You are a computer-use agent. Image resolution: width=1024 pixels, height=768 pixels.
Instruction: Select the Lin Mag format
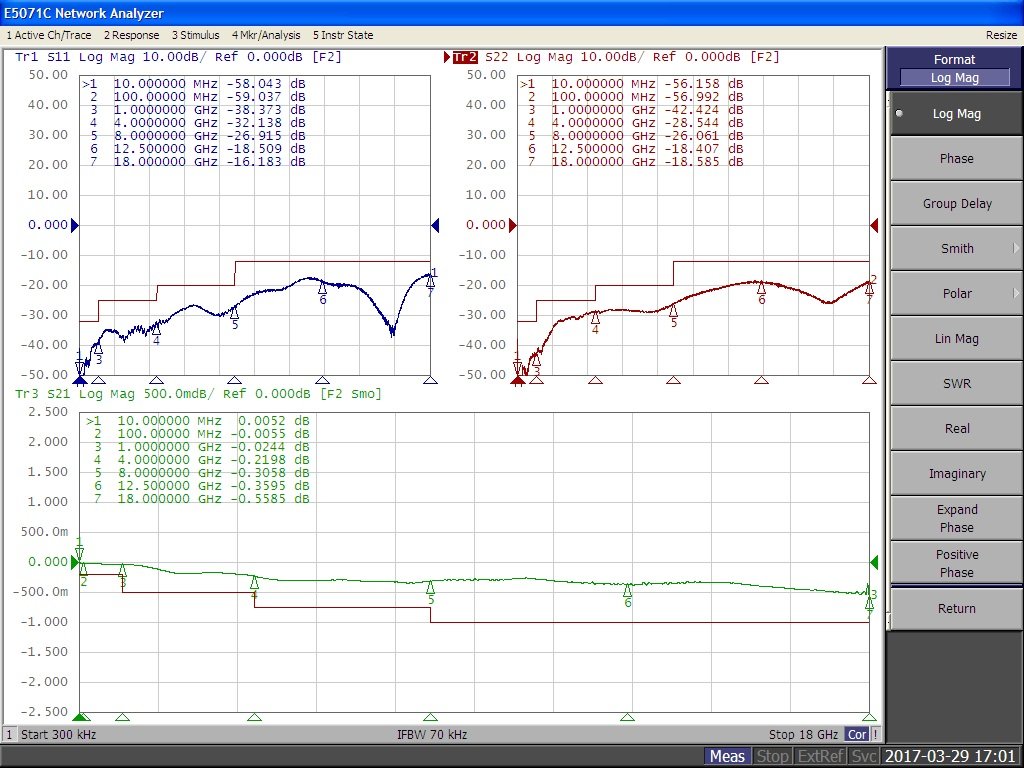956,339
